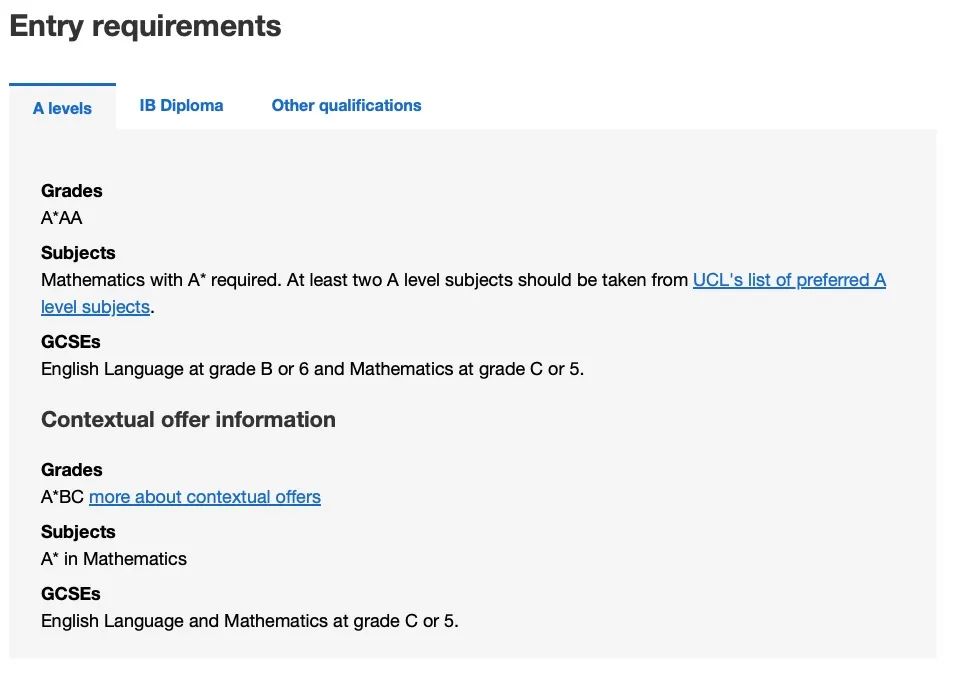Switch to the IB Diploma tab
955x680 pixels.
pos(181,105)
